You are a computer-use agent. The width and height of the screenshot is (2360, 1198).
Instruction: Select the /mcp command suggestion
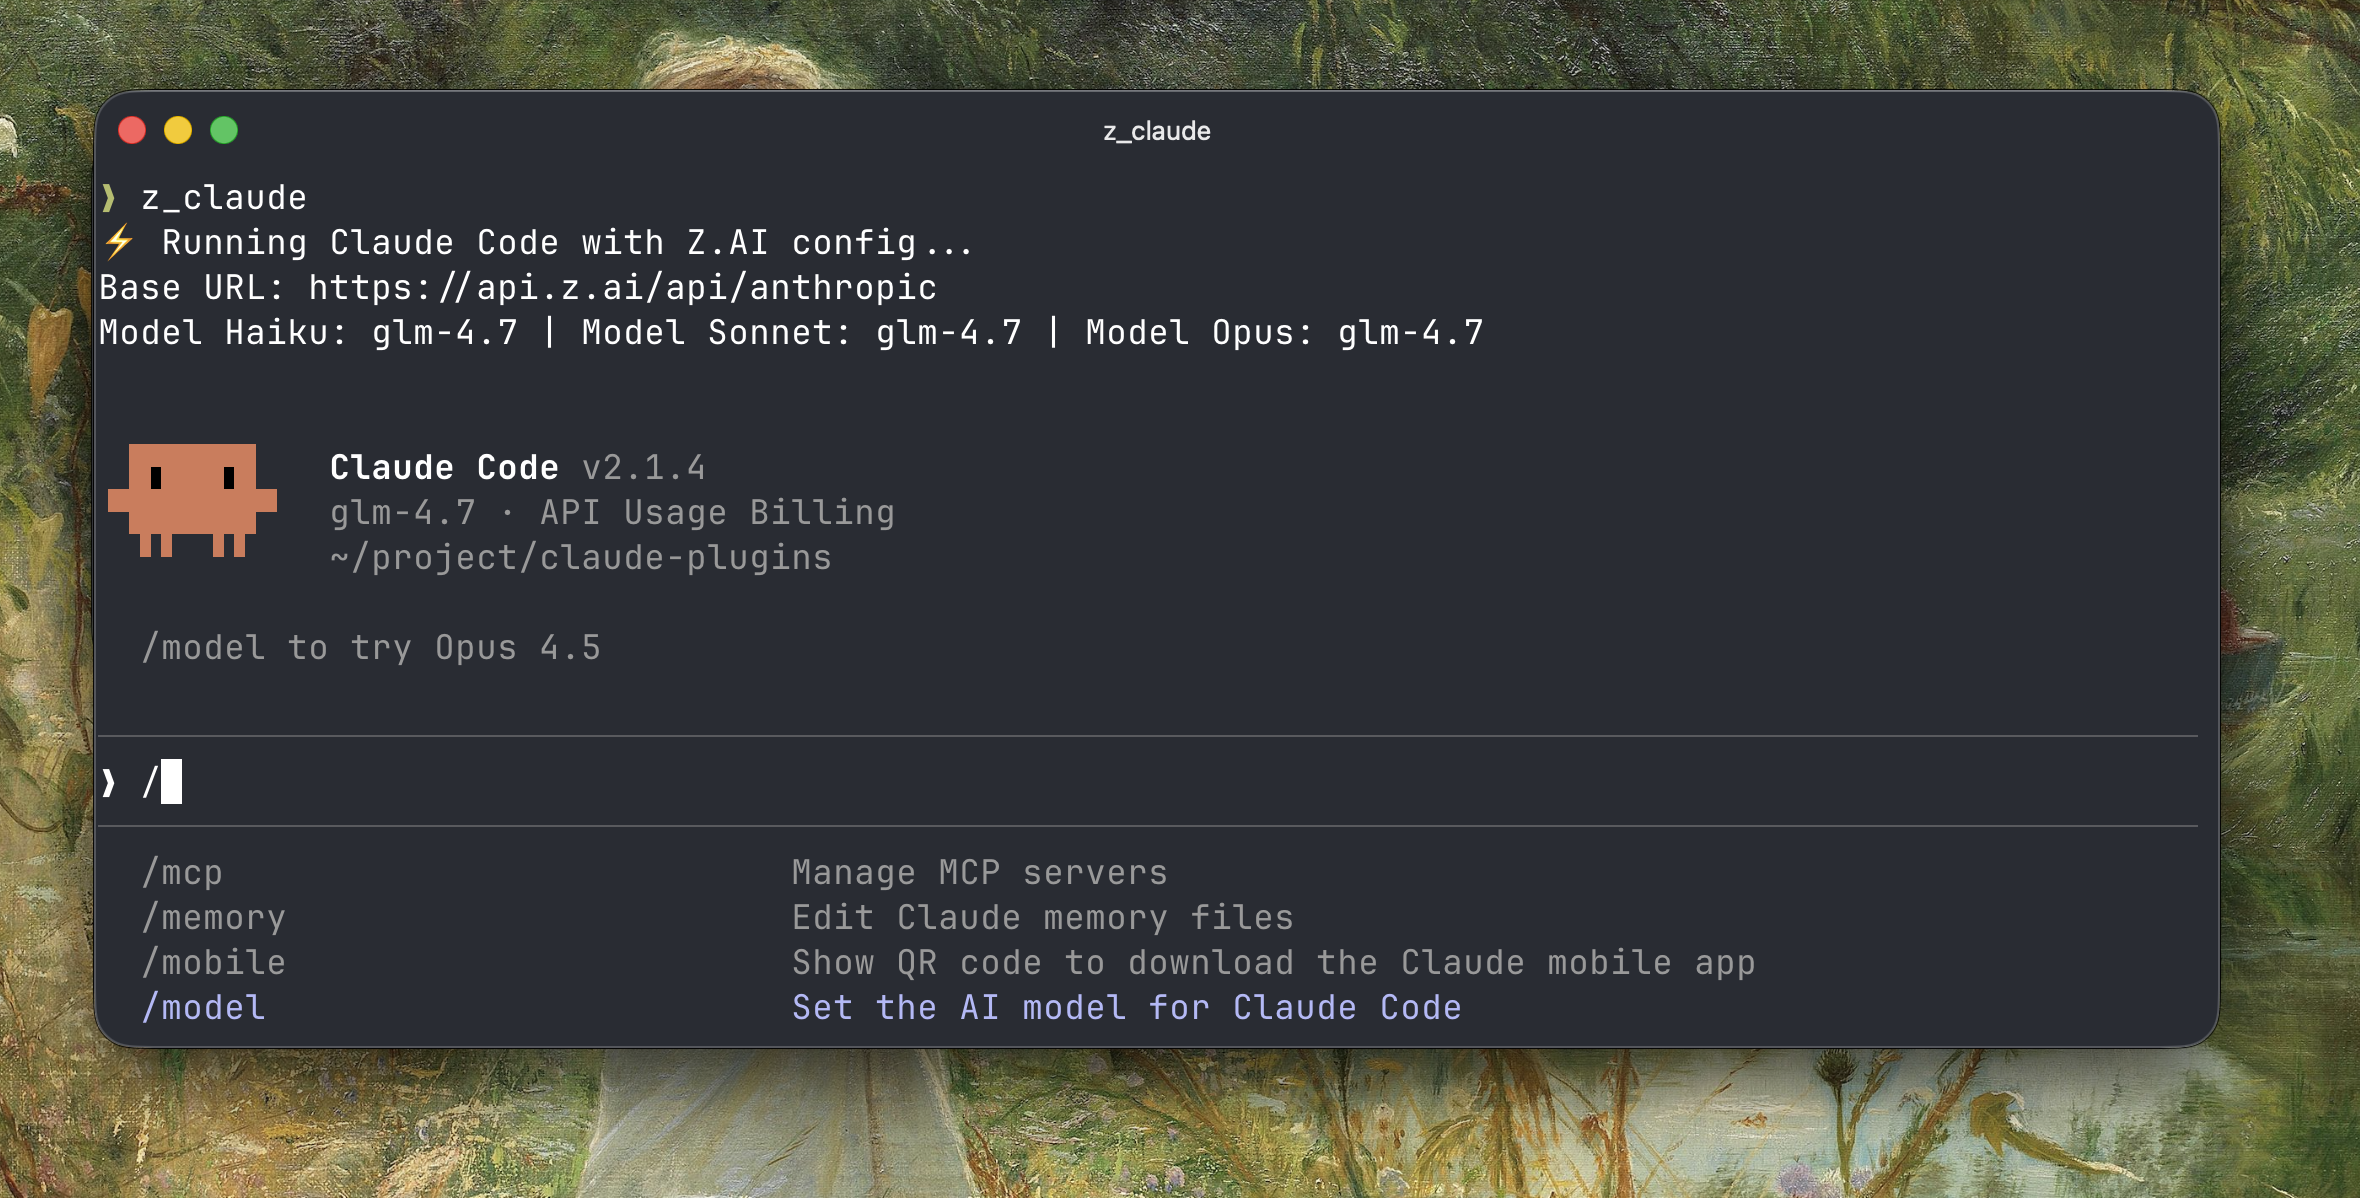[x=183, y=873]
